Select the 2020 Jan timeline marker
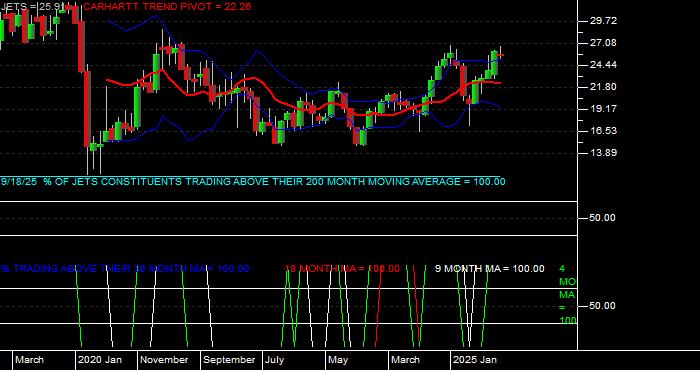 (x=100, y=360)
